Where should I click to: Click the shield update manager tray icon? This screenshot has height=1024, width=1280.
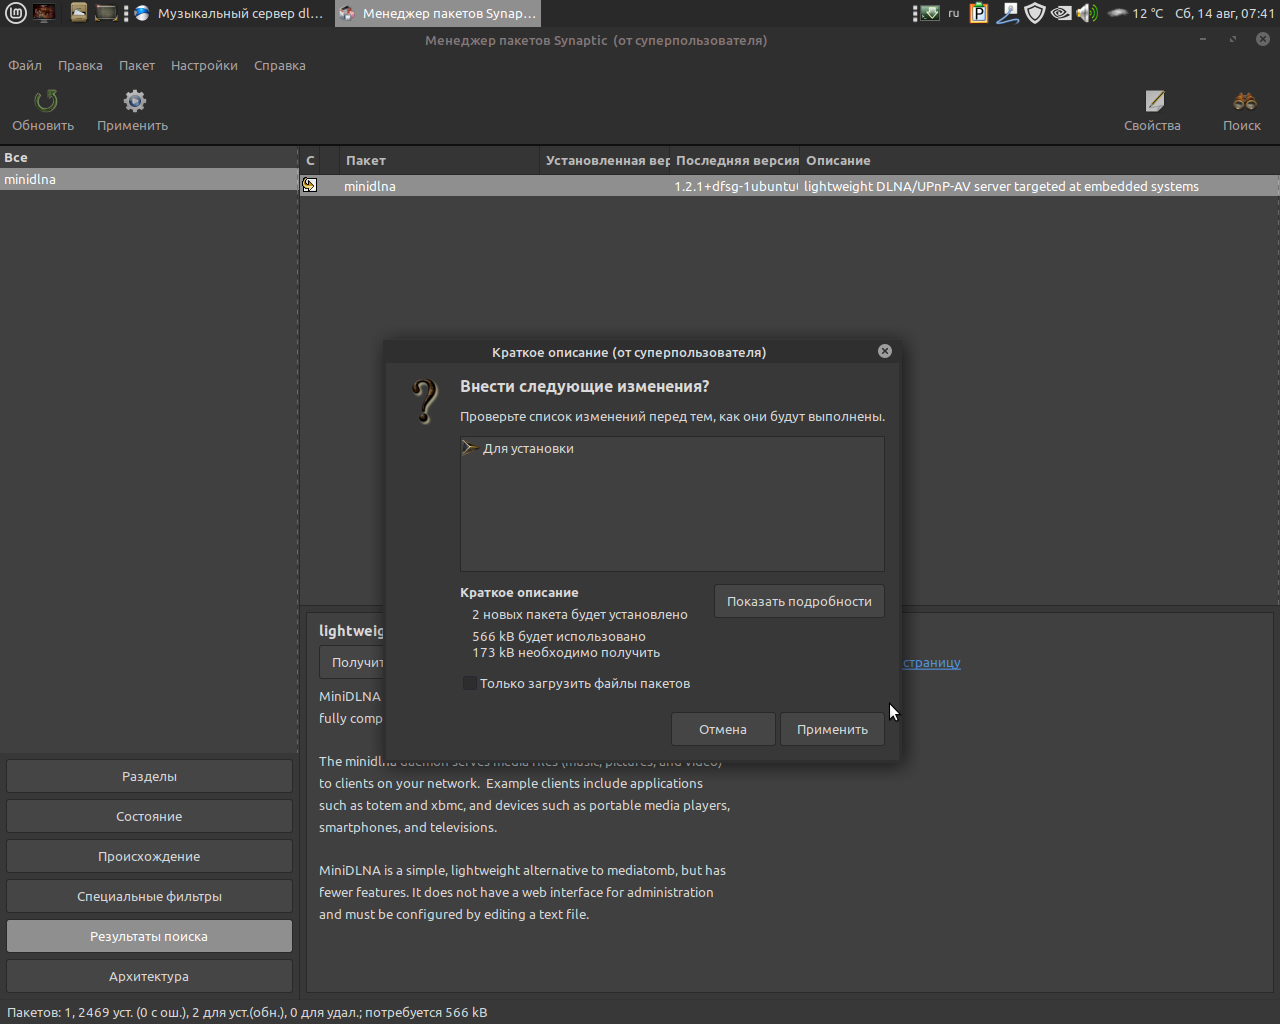pos(1035,13)
